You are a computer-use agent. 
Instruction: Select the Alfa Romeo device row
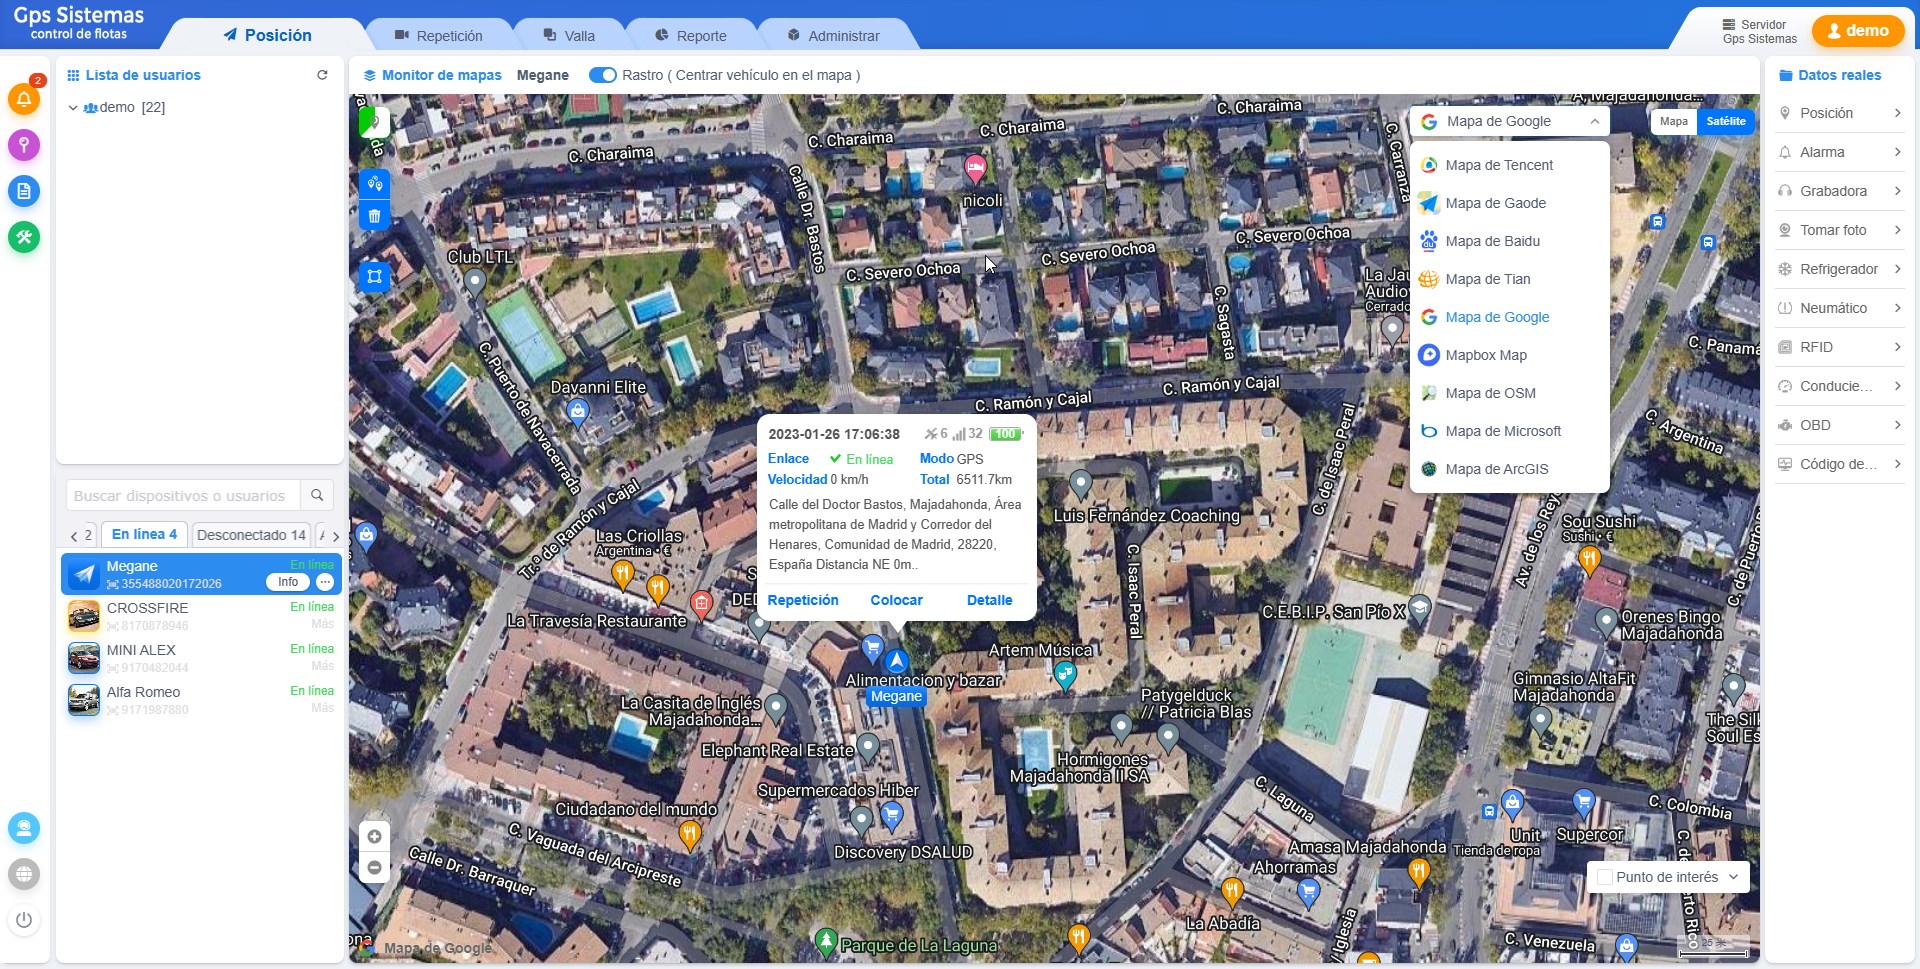[x=201, y=700]
